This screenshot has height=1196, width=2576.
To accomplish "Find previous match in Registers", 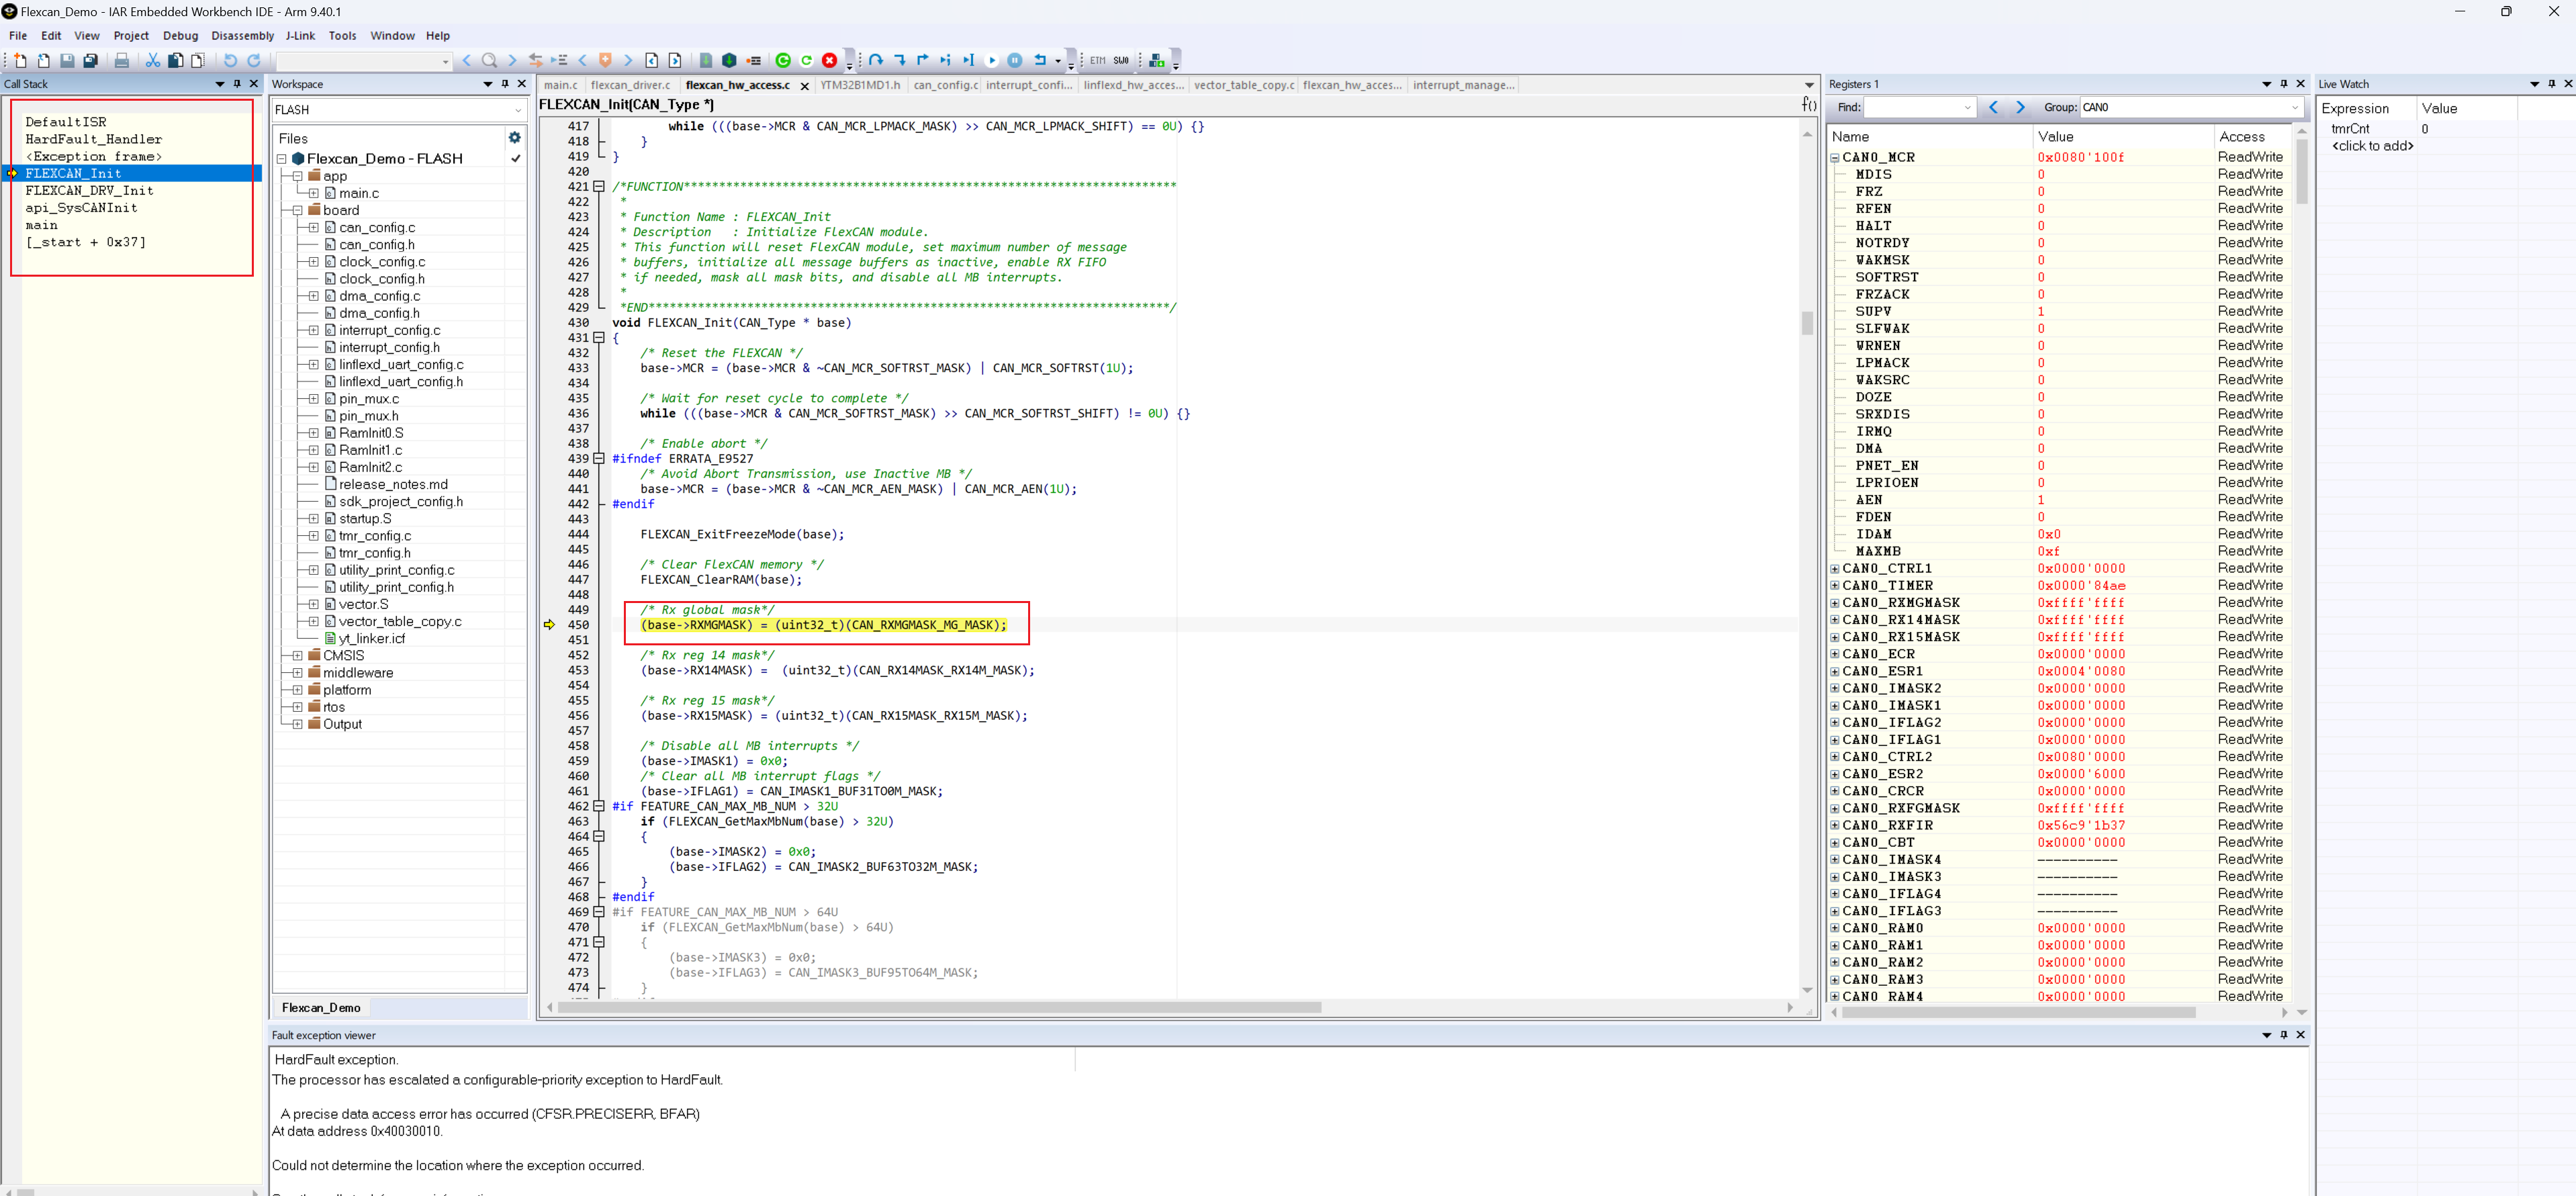I will pyautogui.click(x=1993, y=107).
